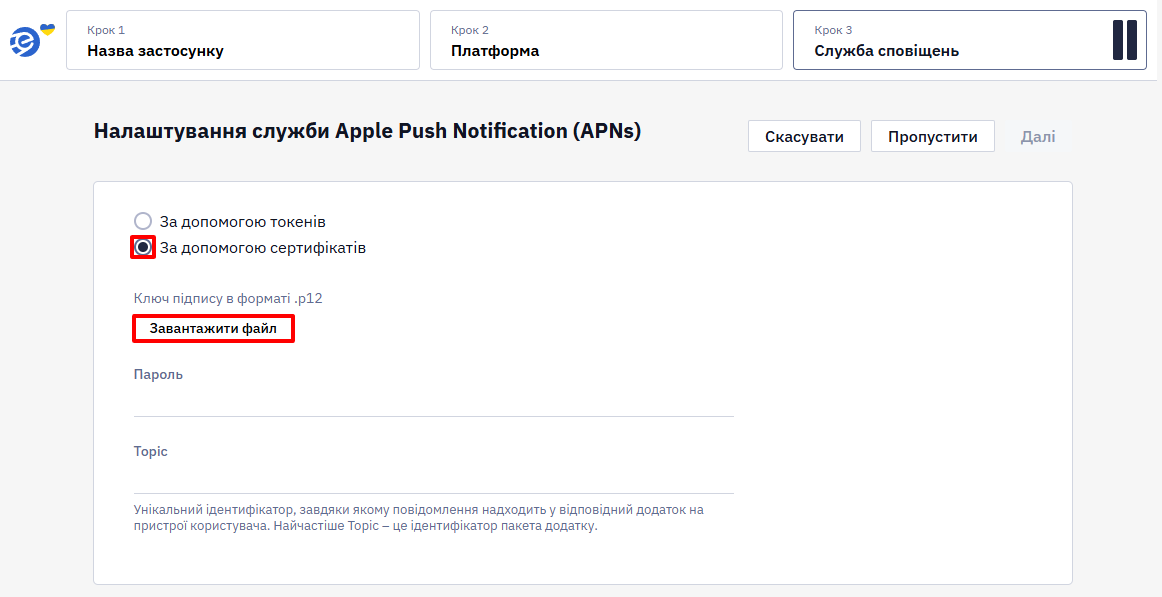The height and width of the screenshot is (597, 1162).
Task: Focus the Пароль input field
Action: 434,401
